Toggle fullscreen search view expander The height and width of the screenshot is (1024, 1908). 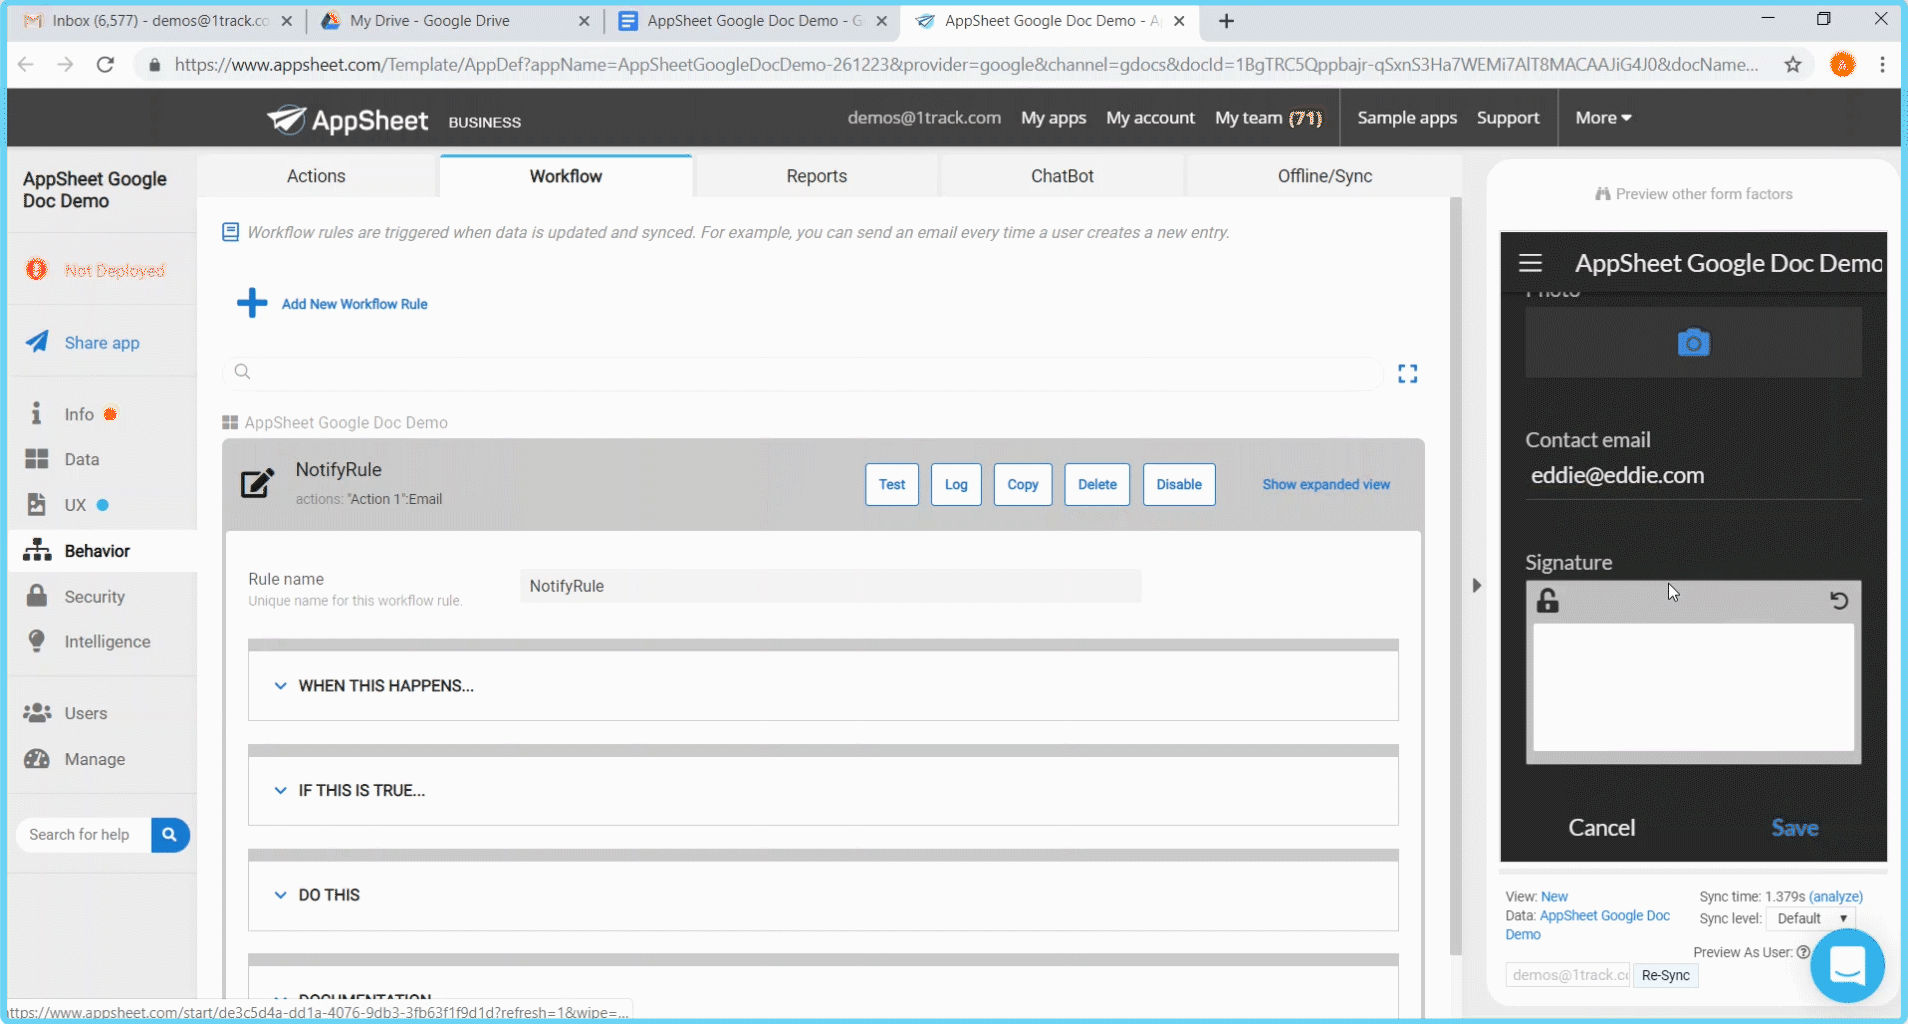1407,372
